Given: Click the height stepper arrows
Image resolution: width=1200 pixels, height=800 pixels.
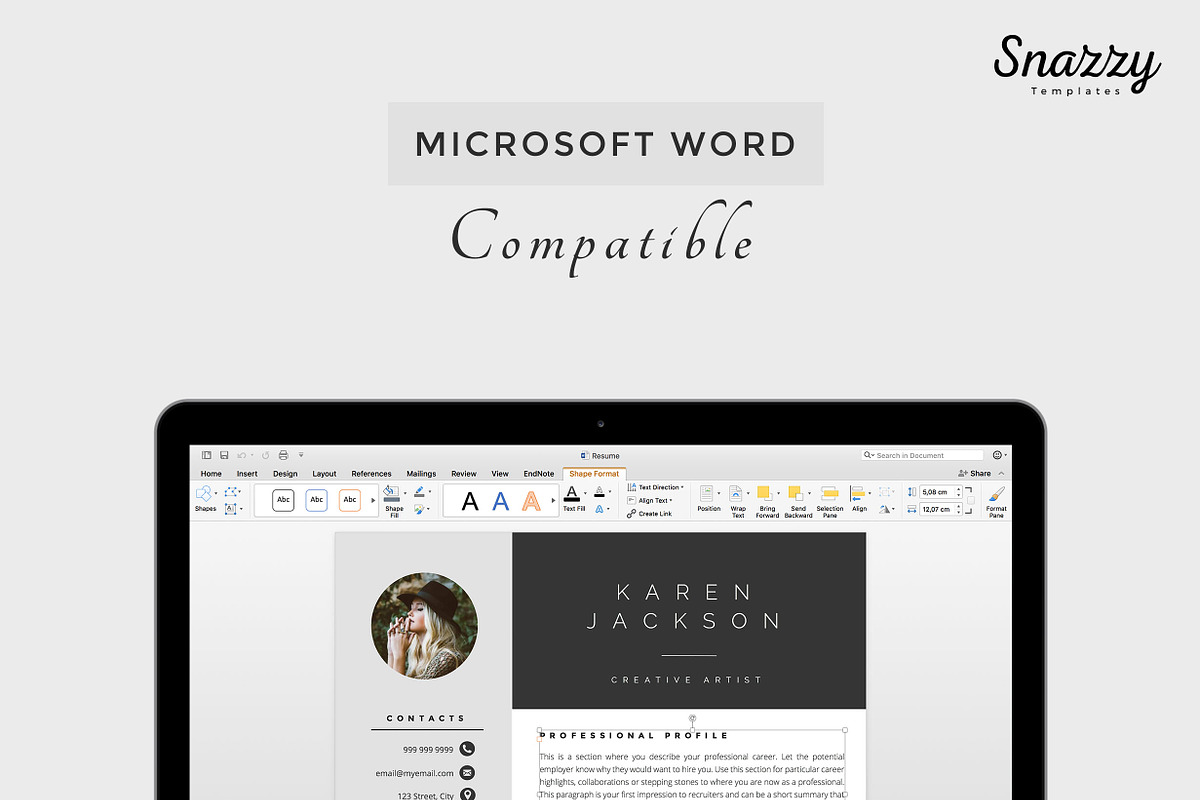Looking at the screenshot, I should 959,492.
